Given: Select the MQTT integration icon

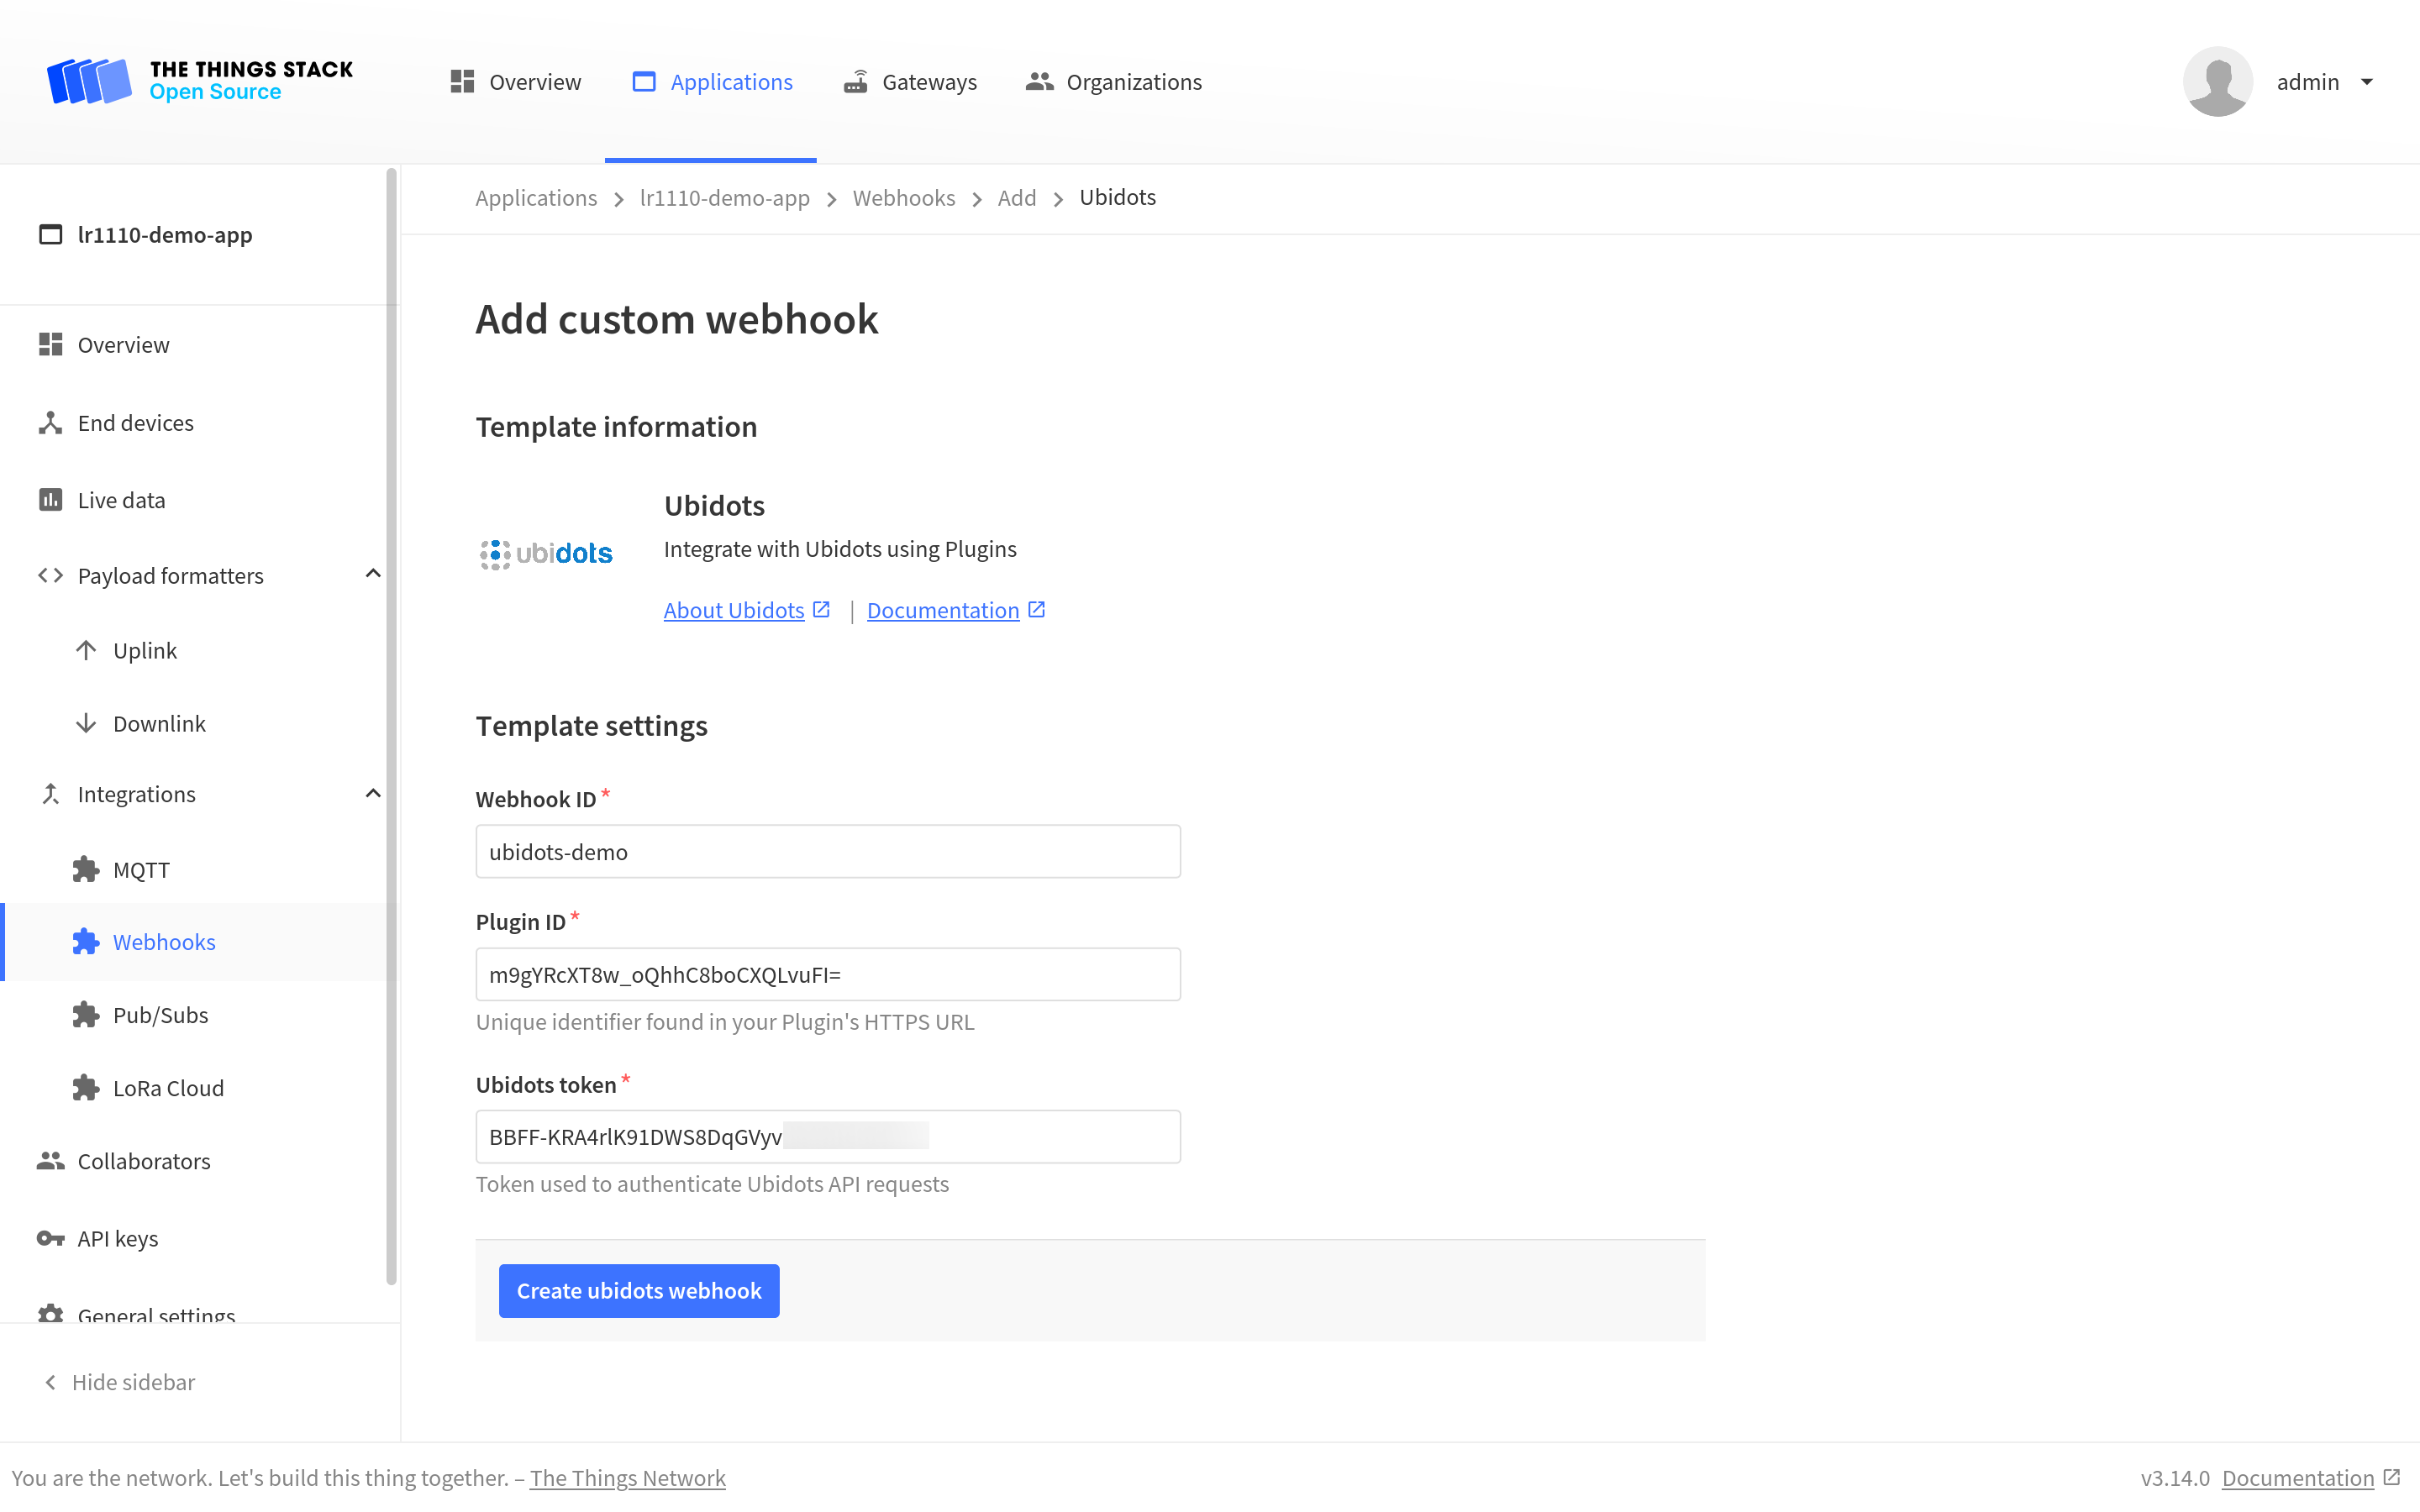Looking at the screenshot, I should (86, 869).
